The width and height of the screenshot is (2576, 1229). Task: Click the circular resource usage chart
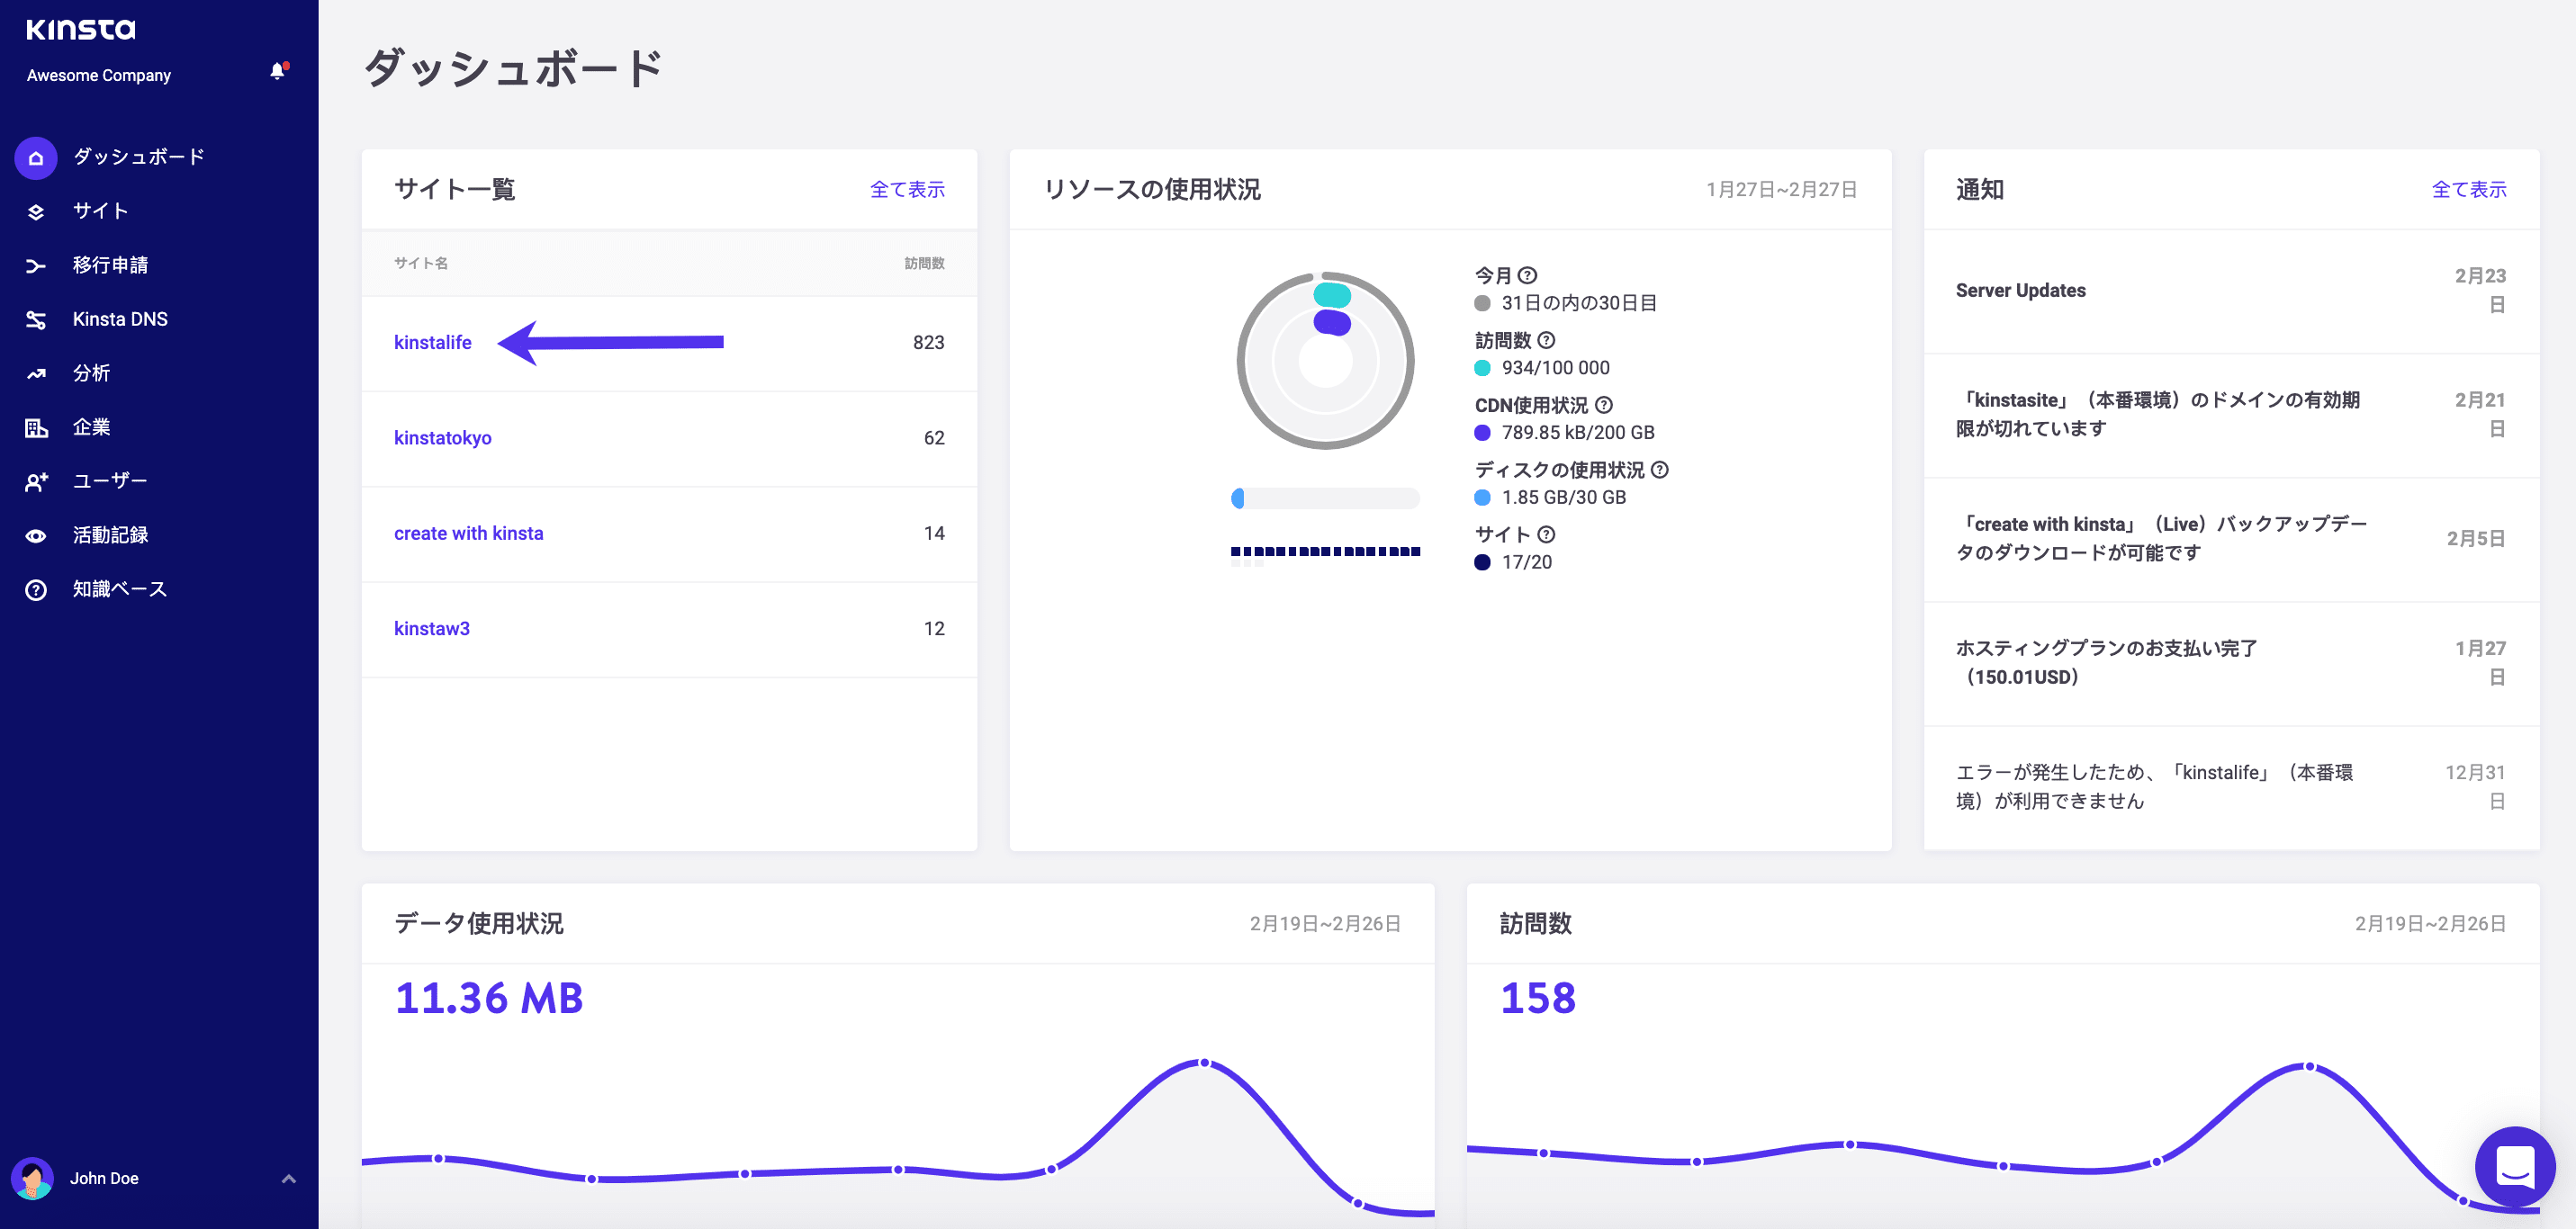point(1325,361)
